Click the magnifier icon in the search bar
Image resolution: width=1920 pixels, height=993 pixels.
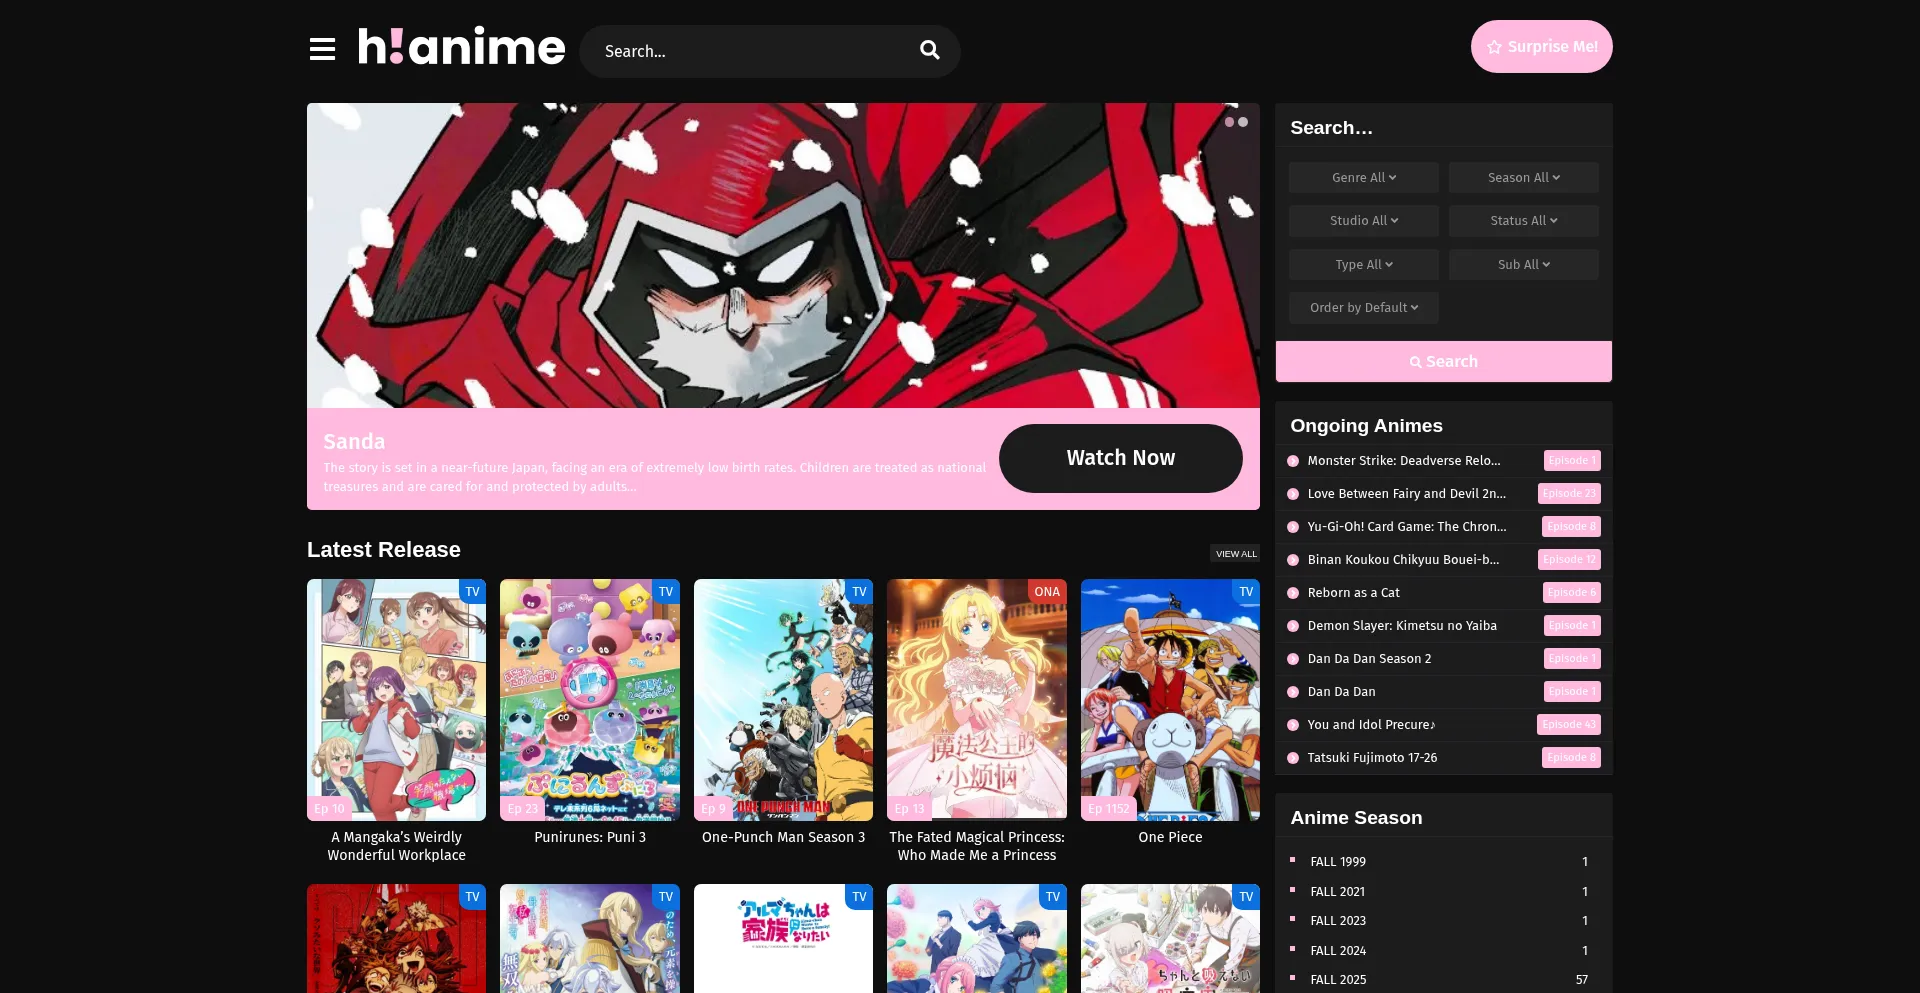929,50
